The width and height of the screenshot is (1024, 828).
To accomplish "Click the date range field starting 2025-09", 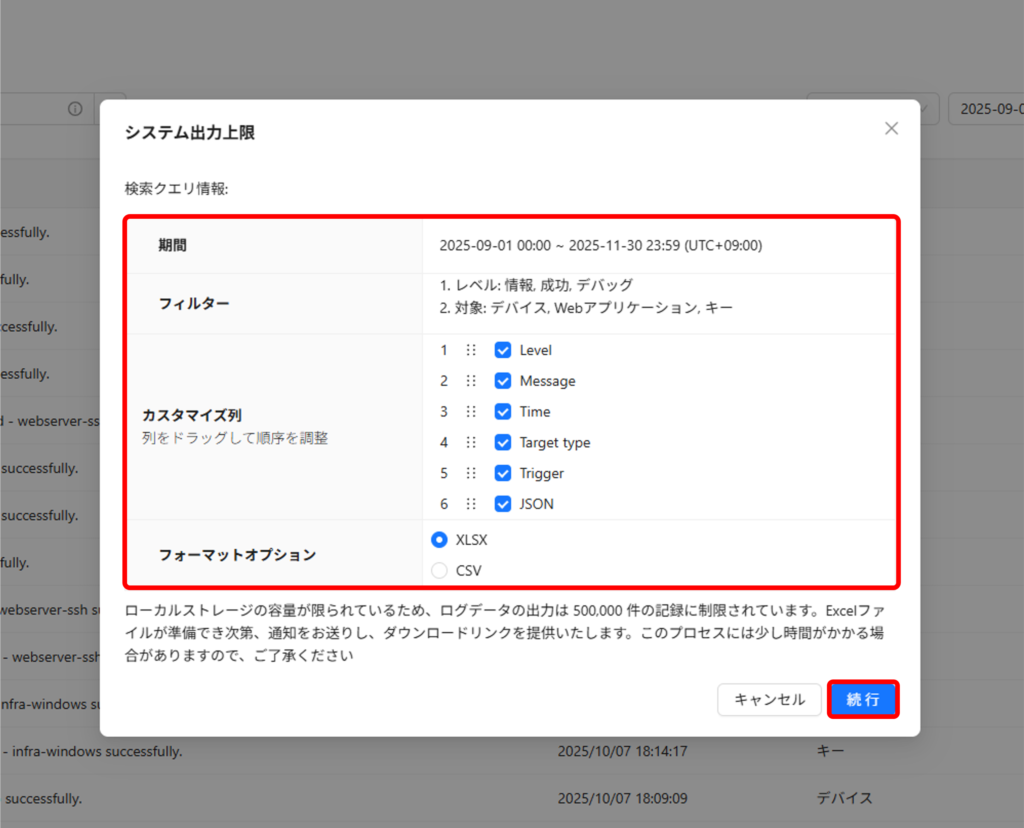I will pyautogui.click(x=985, y=109).
